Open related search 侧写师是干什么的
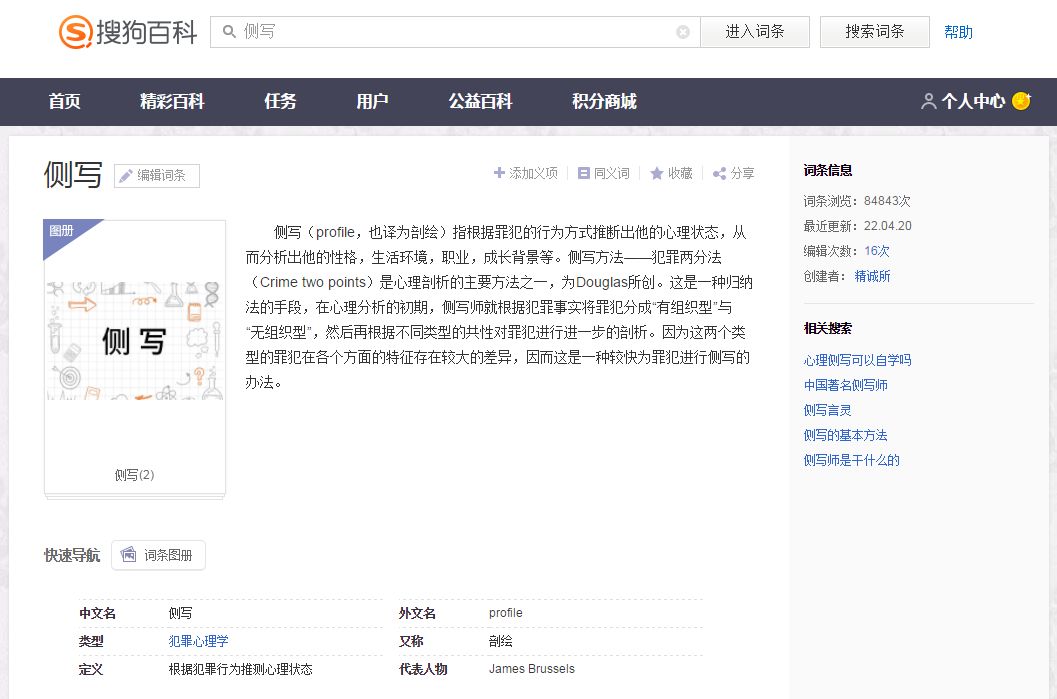Viewport: 1057px width, 699px height. click(x=851, y=460)
